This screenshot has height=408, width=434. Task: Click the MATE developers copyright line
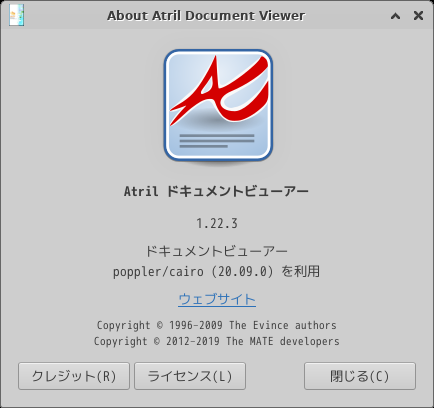pos(217,341)
